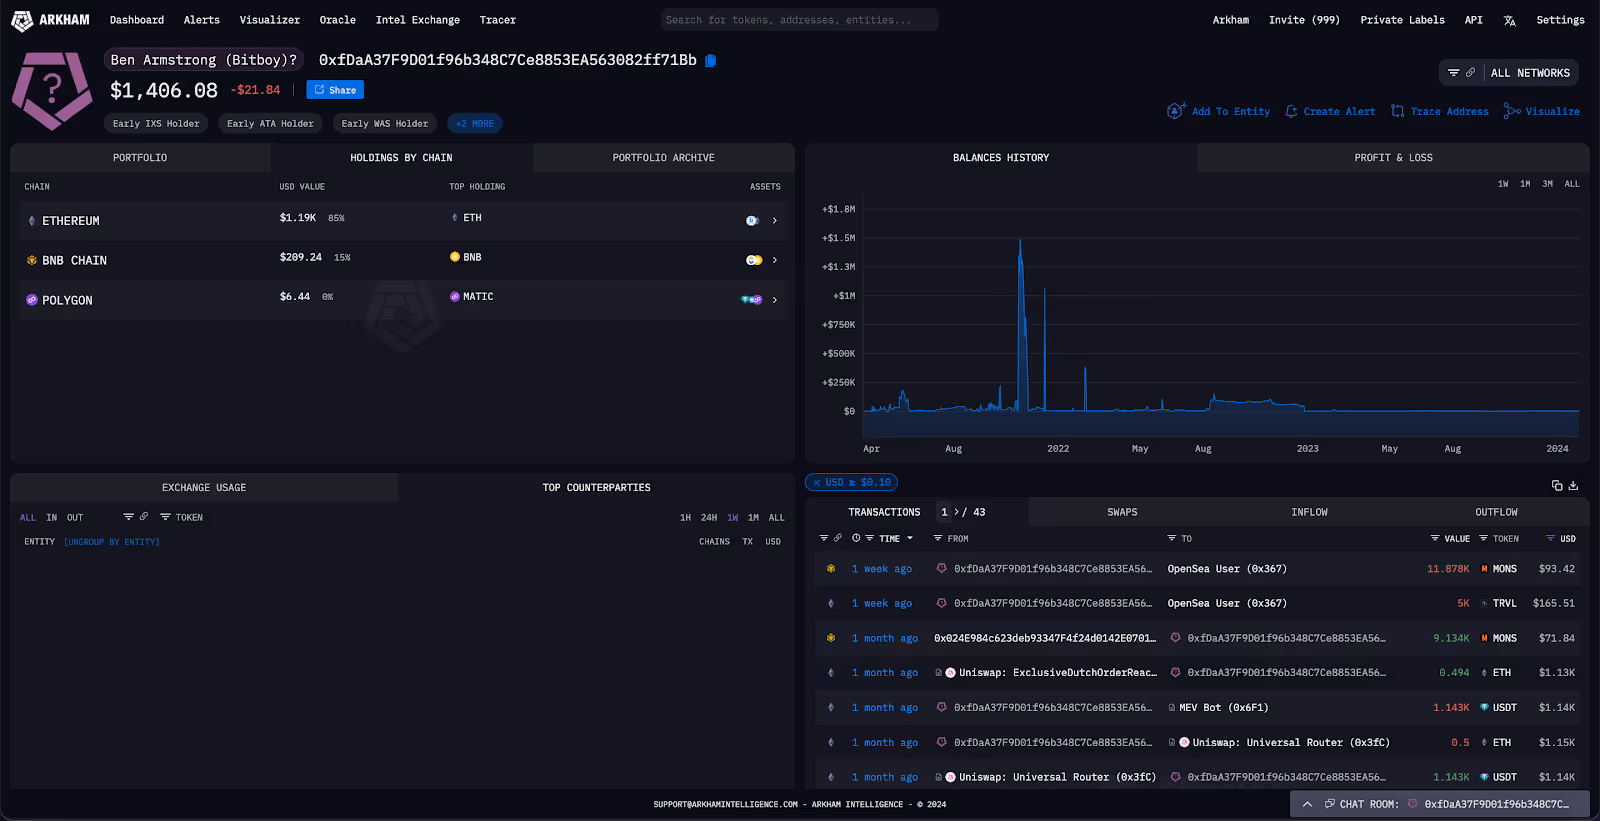This screenshot has height=821, width=1600.
Task: Expand the BNB Chain row chevron
Action: 775,260
